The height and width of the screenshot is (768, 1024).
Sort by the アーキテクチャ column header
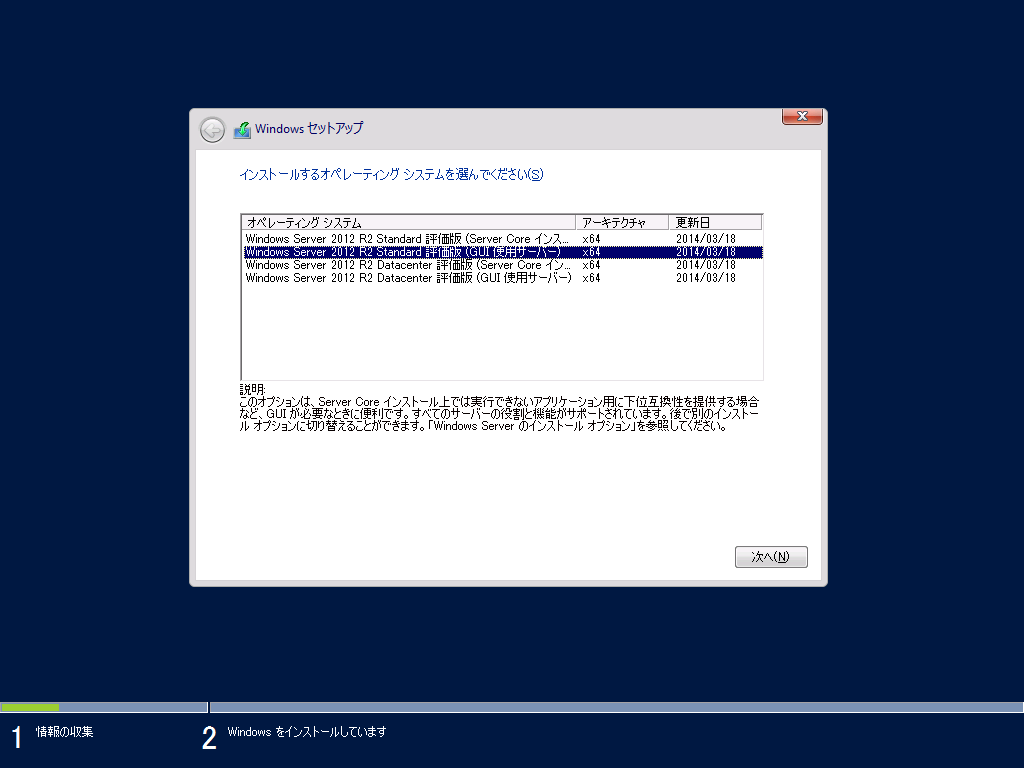(614, 222)
